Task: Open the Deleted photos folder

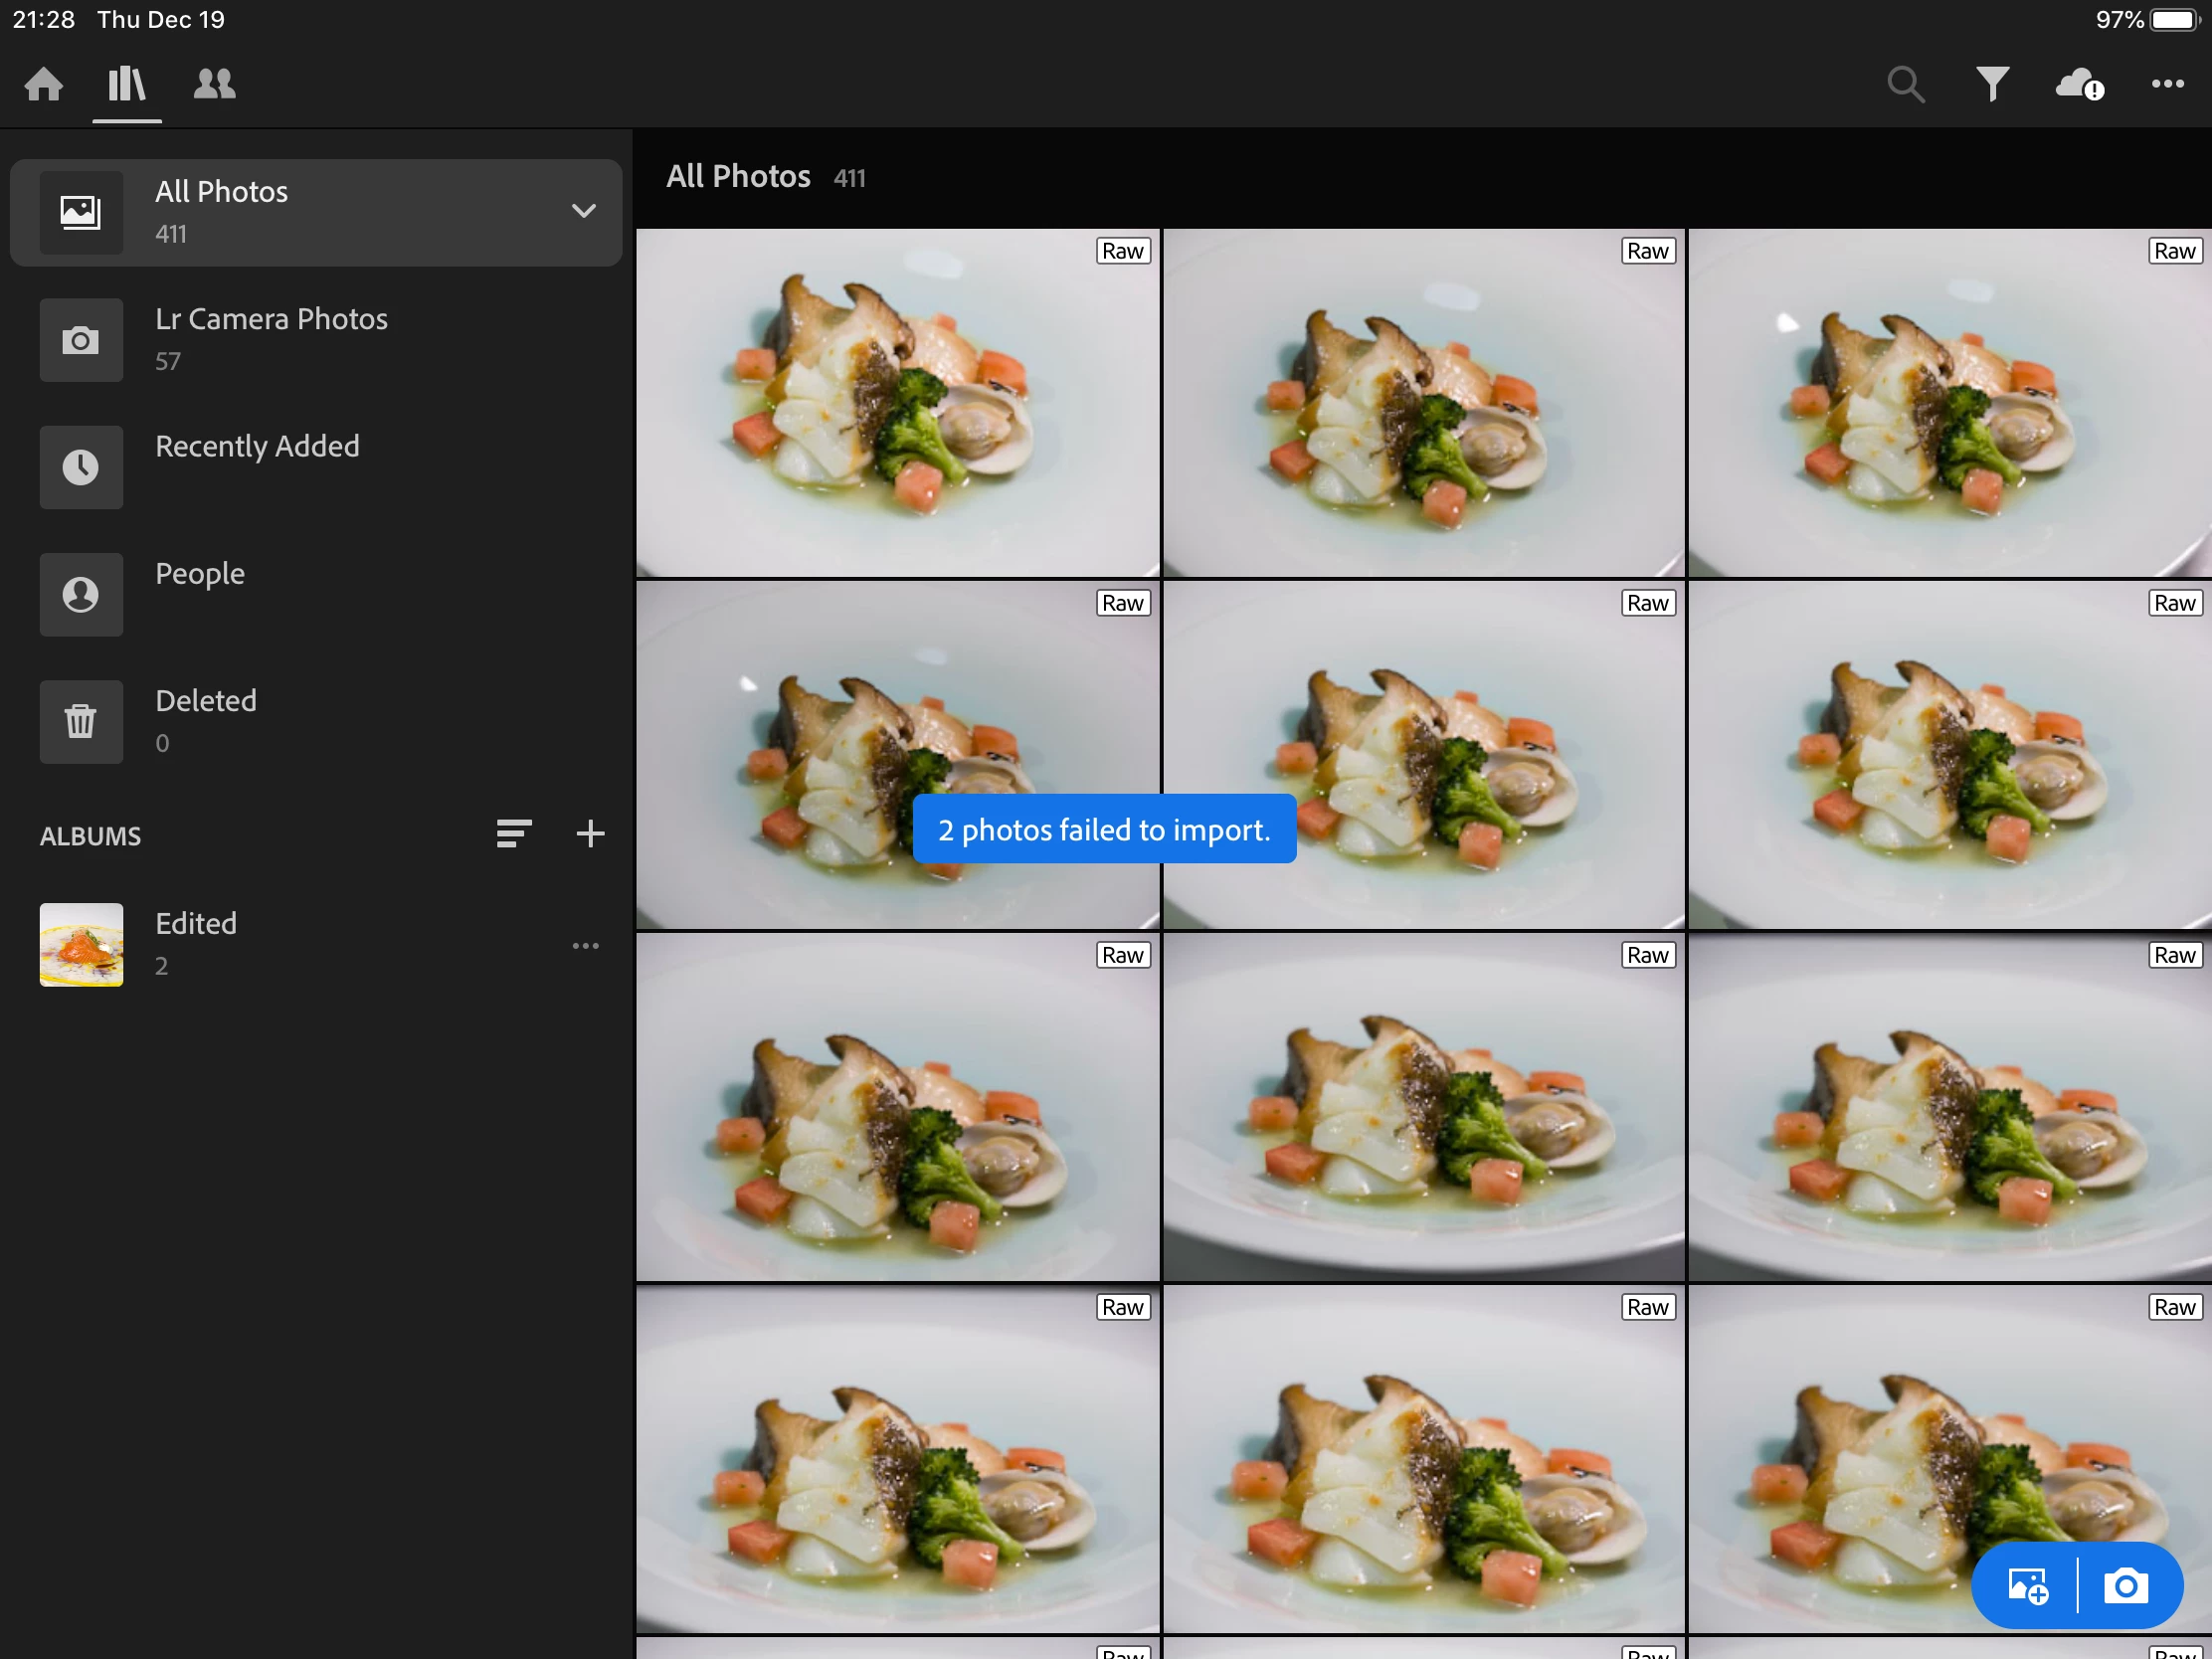Action: coord(205,720)
